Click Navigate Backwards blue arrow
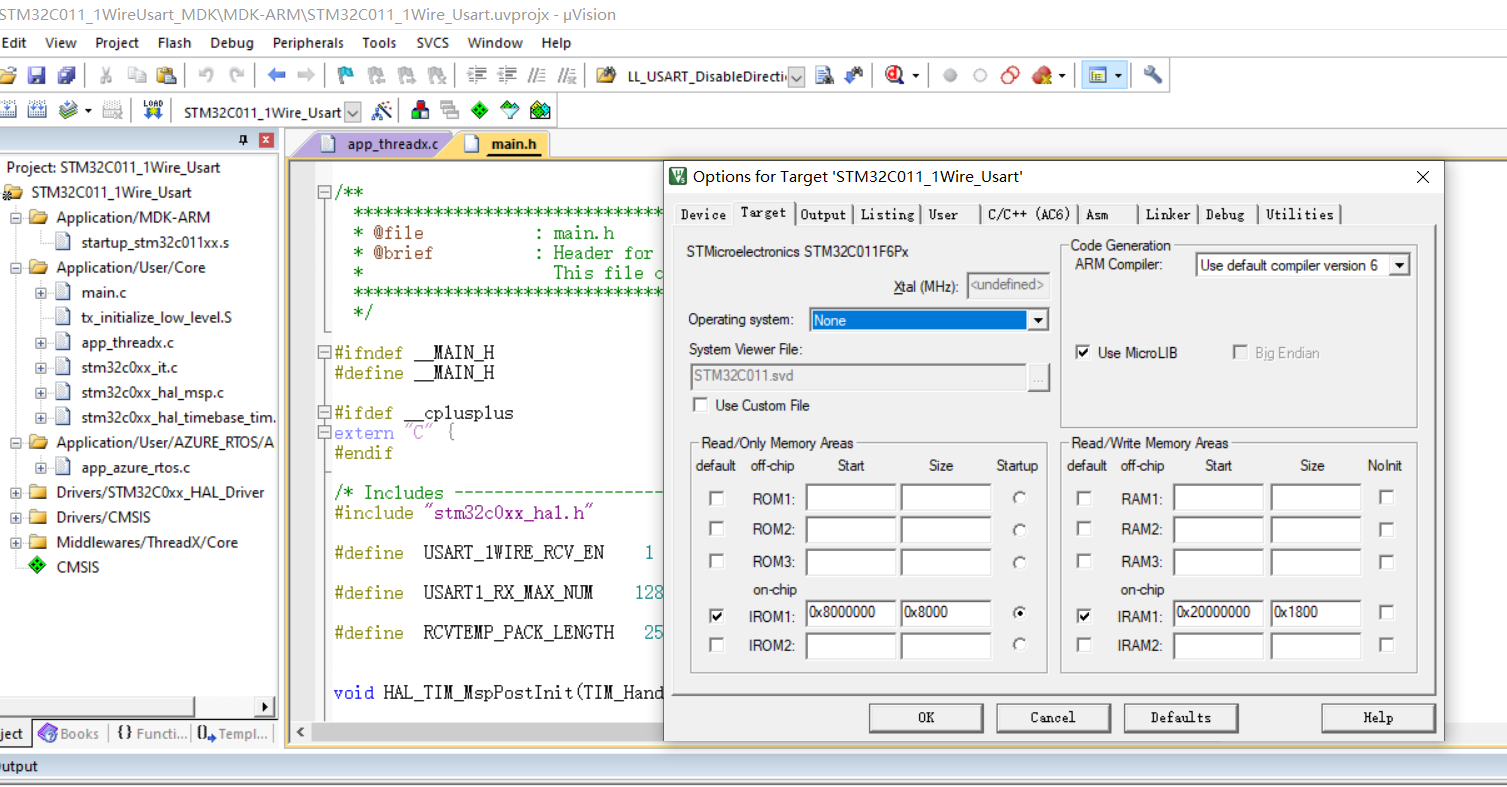Viewport: 1507px width, 787px height. coord(277,75)
